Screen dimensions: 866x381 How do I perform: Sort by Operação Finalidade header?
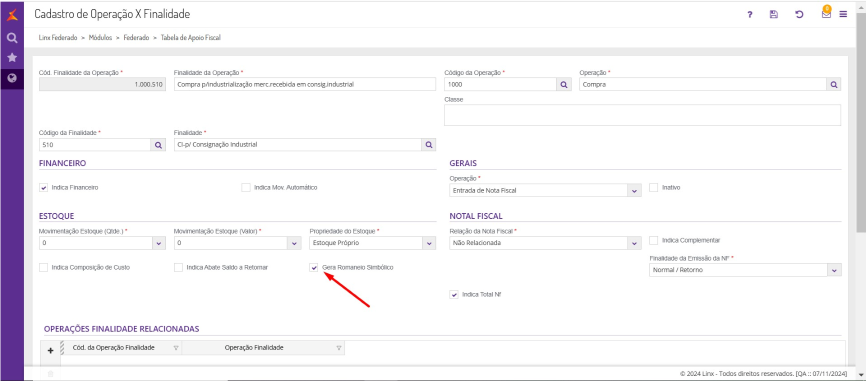pyautogui.click(x=254, y=348)
